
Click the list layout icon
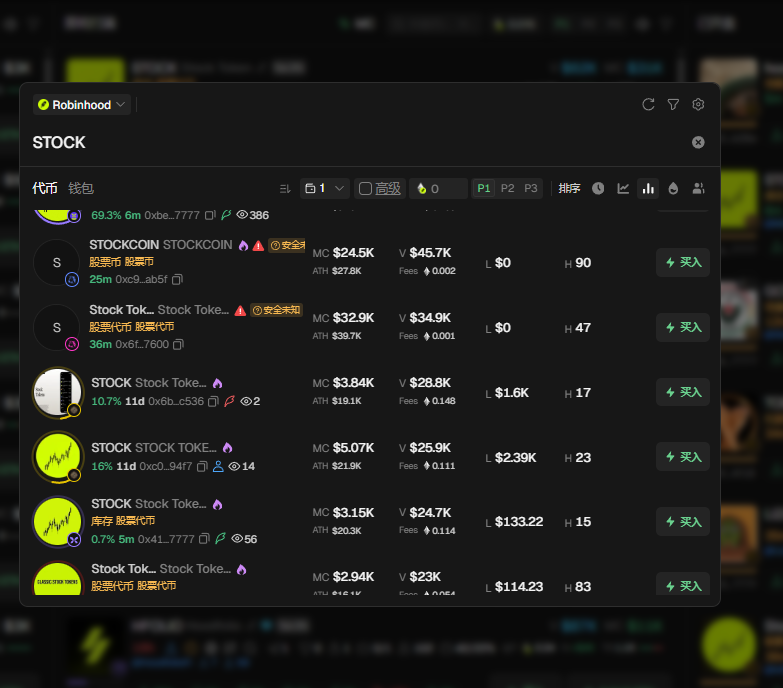coord(285,189)
